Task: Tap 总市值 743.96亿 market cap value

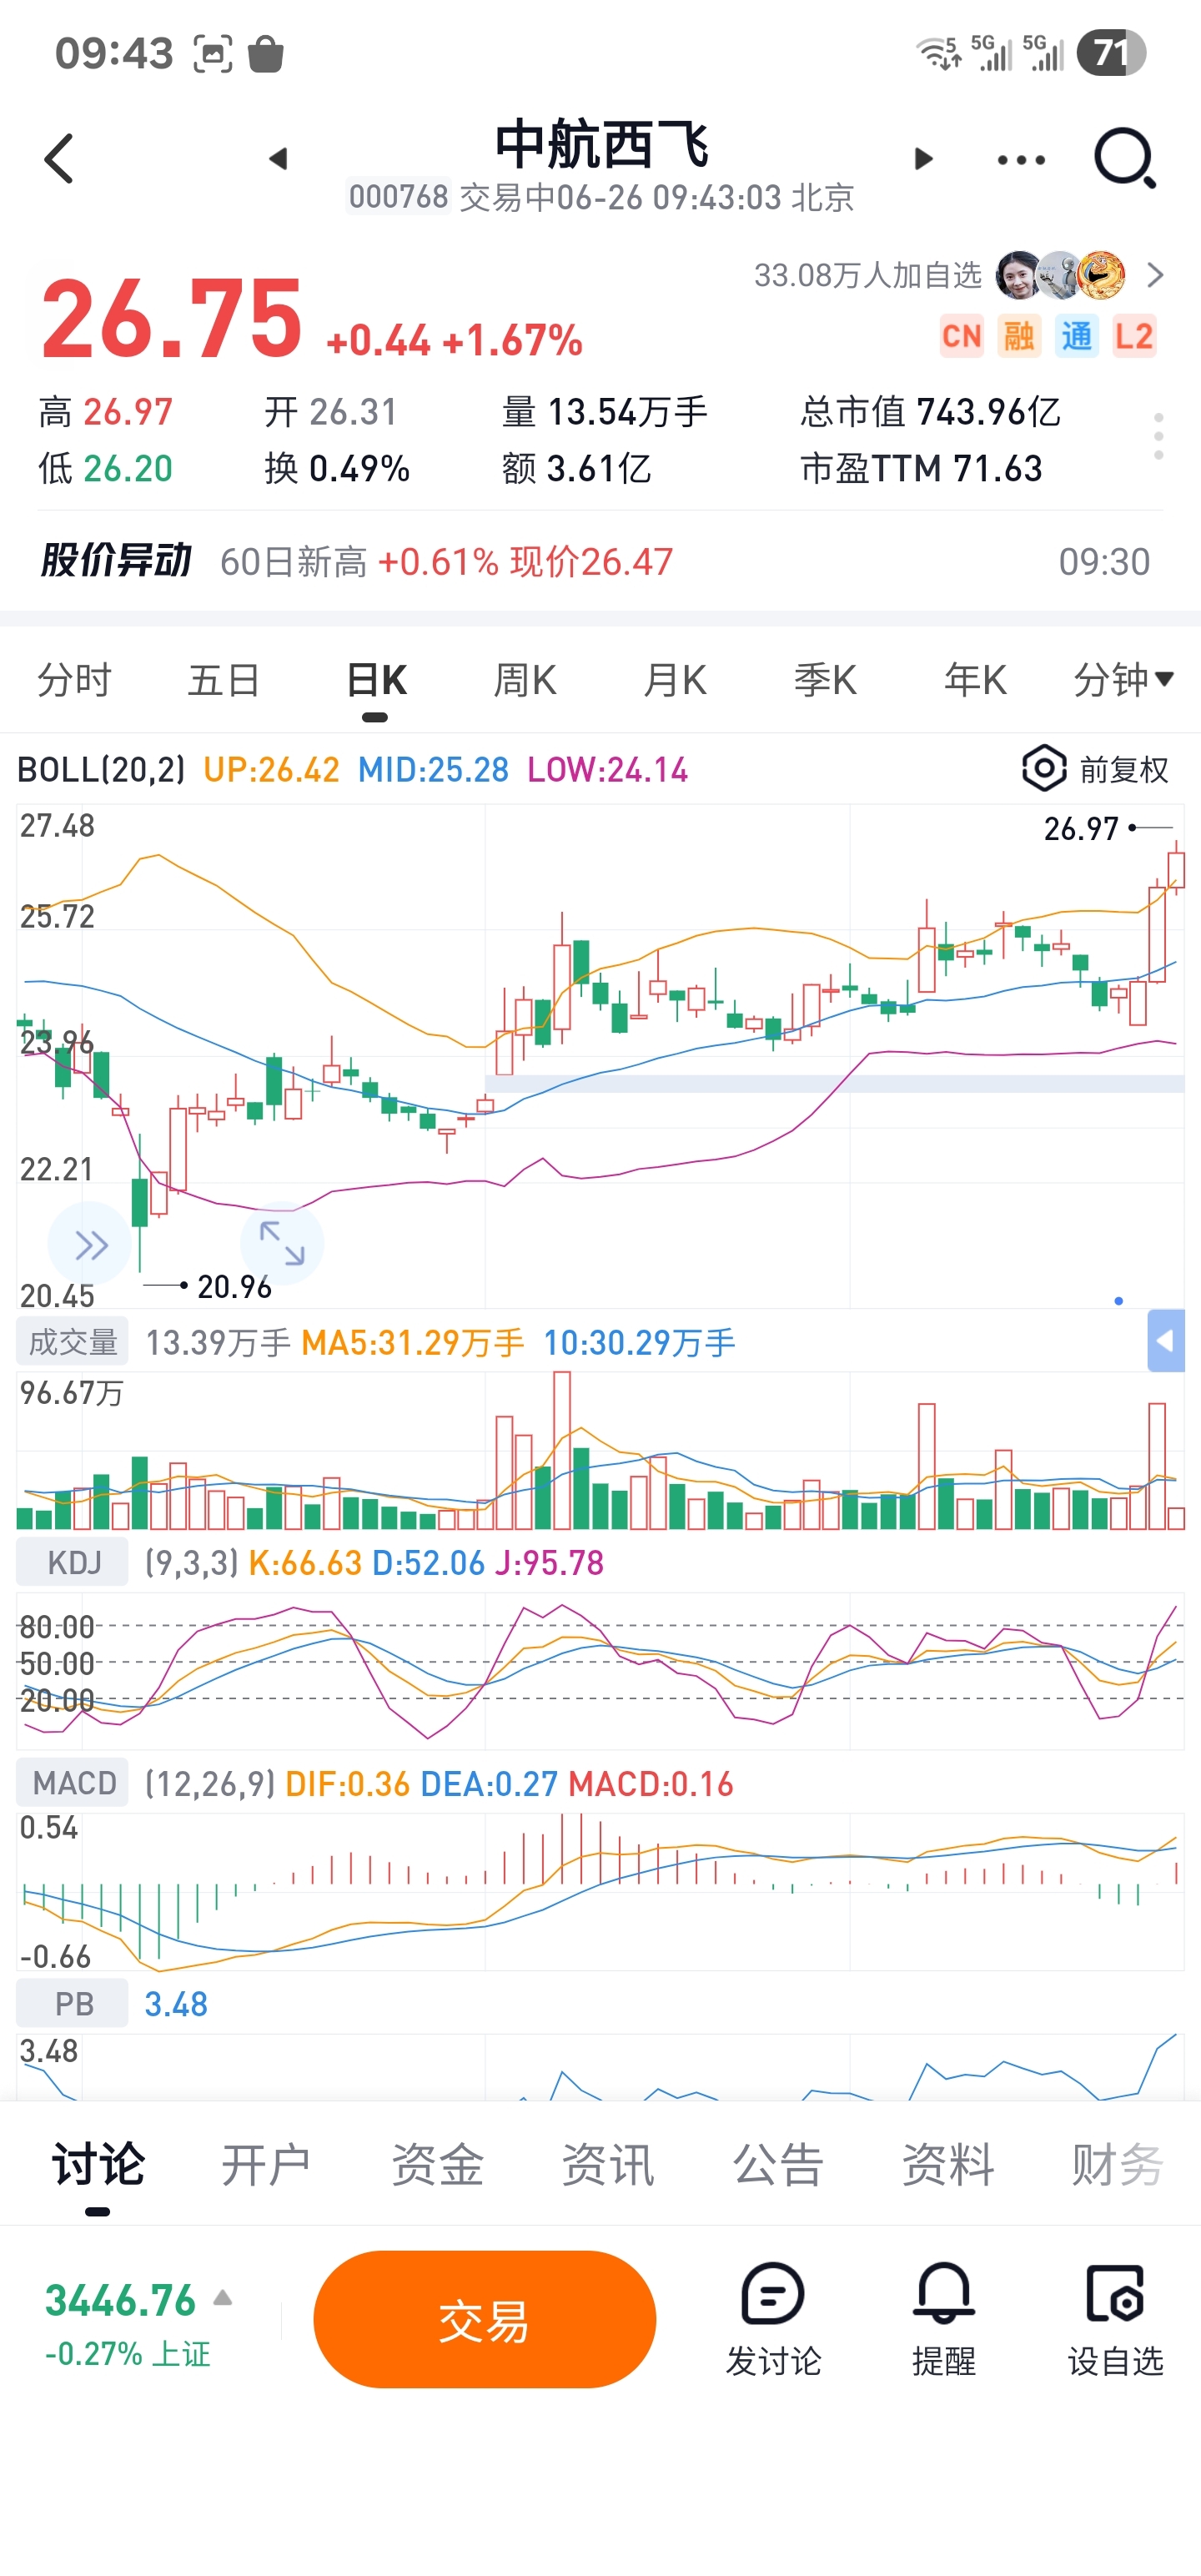Action: tap(930, 411)
